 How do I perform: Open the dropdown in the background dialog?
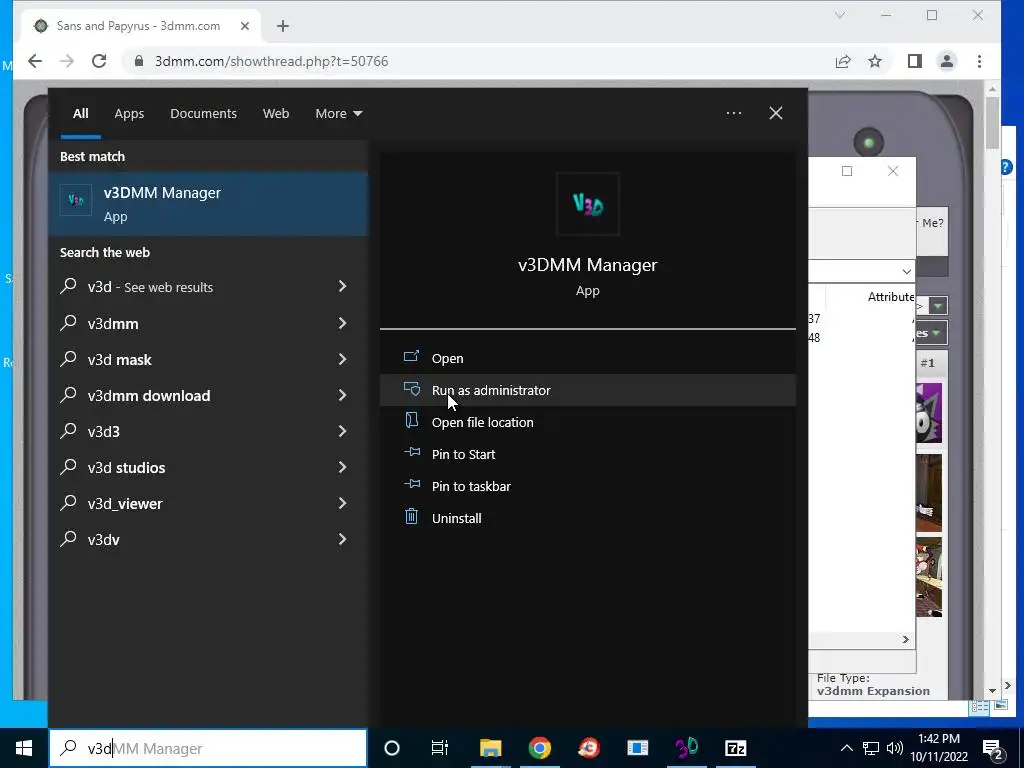pos(906,271)
